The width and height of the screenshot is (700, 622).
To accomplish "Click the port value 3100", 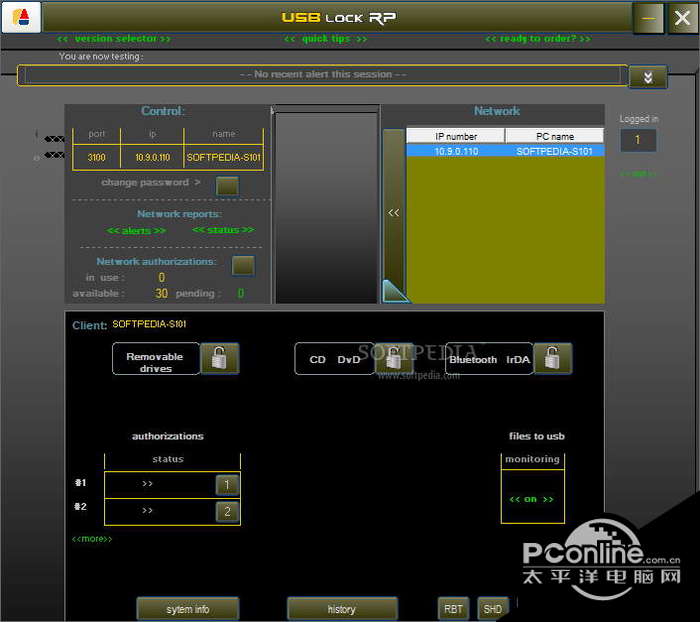I will pos(96,157).
